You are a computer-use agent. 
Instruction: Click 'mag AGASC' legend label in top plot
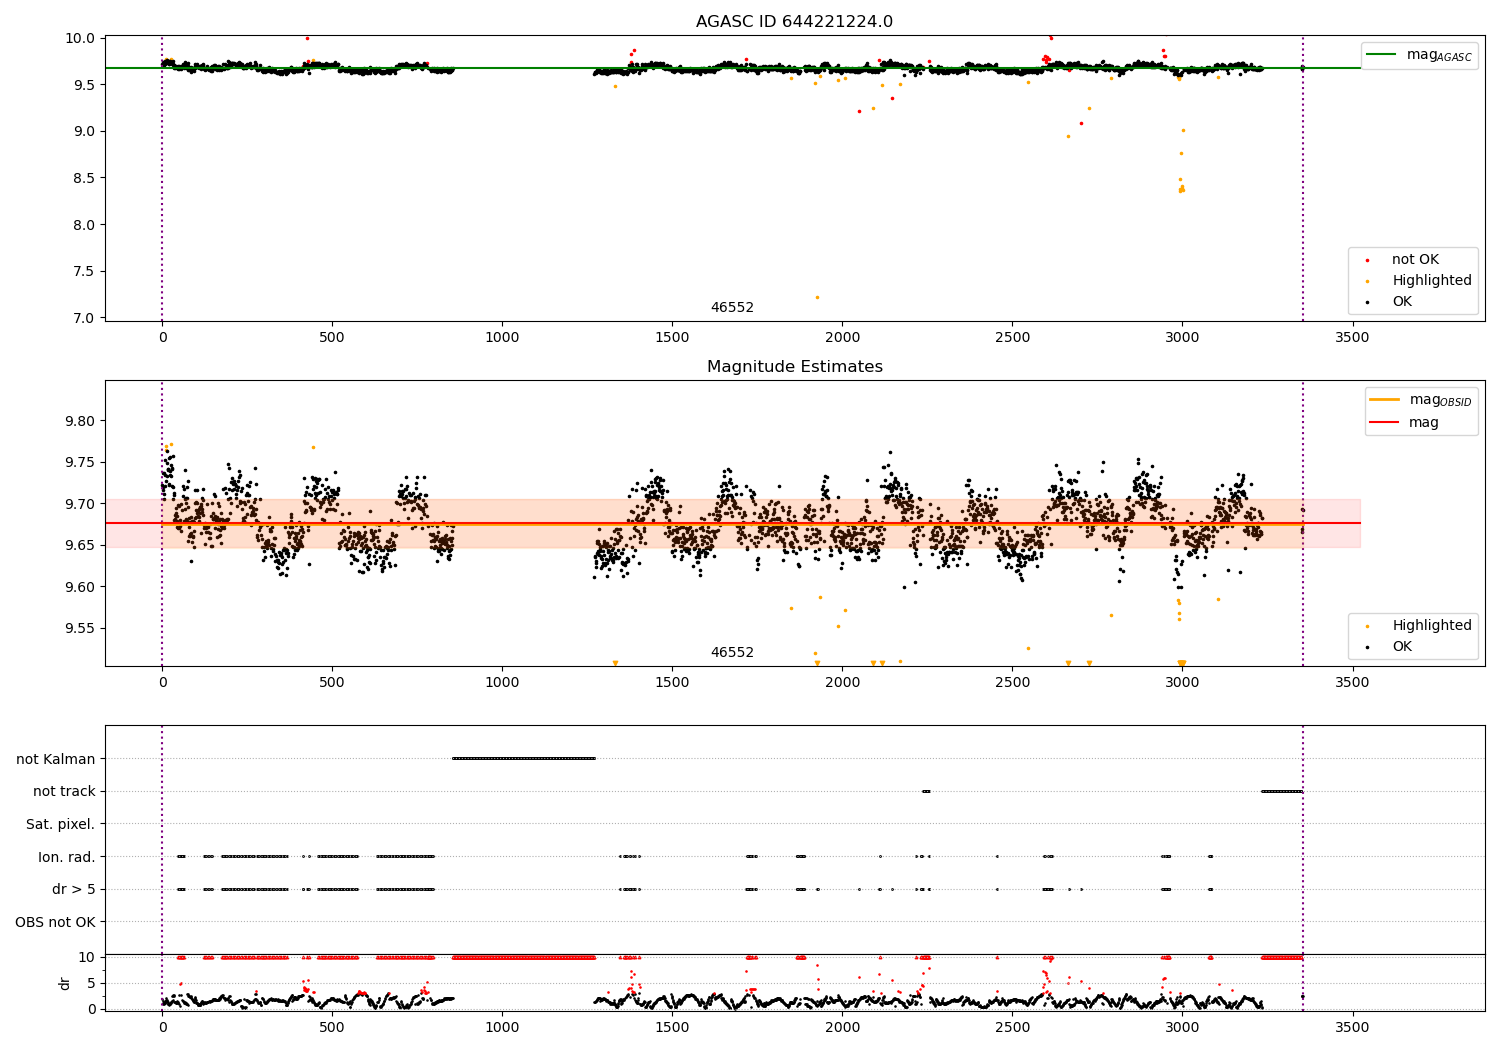coord(1439,55)
